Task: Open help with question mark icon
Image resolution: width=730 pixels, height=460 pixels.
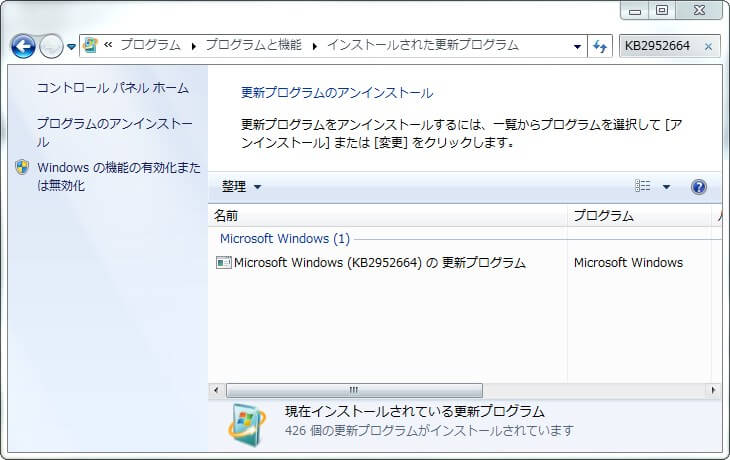Action: point(698,187)
